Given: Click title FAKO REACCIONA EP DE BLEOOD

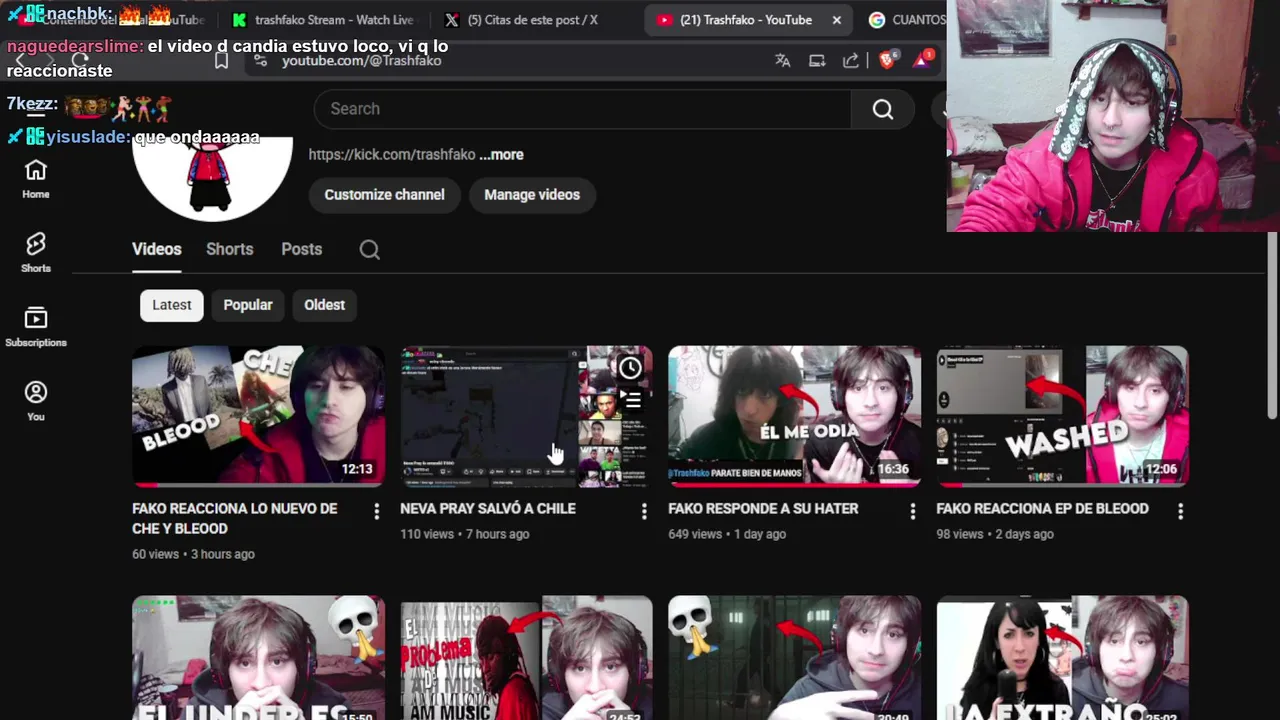Looking at the screenshot, I should coord(1042,509).
